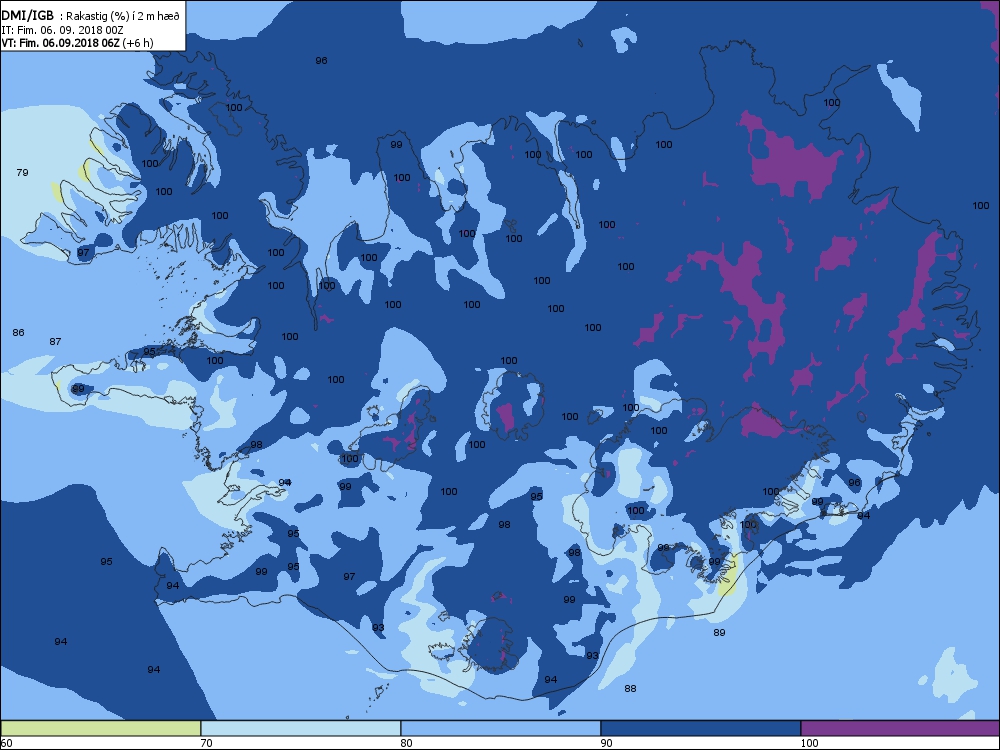The height and width of the screenshot is (750, 1000).
Task: Click the humidity value '86' on the map
Action: (18, 332)
